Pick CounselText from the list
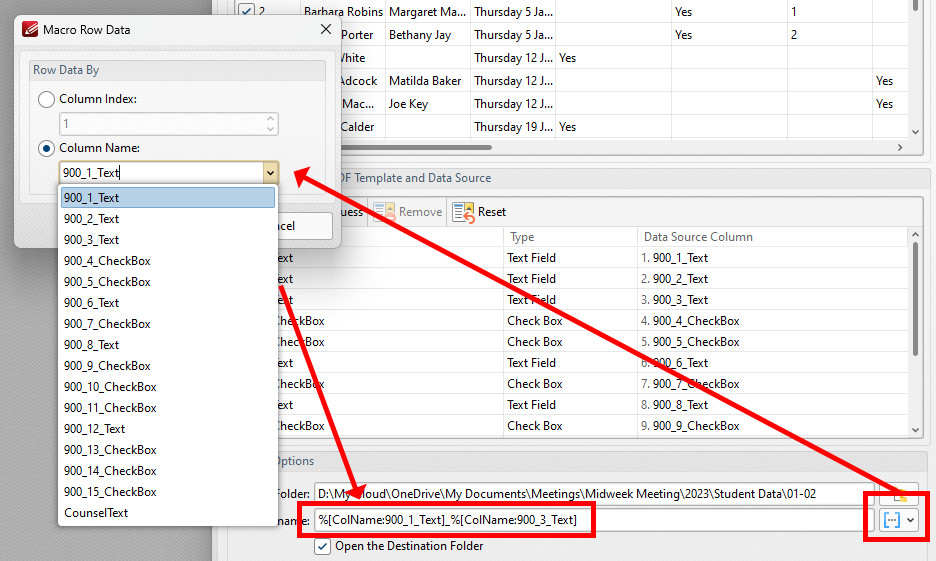 click(x=168, y=513)
